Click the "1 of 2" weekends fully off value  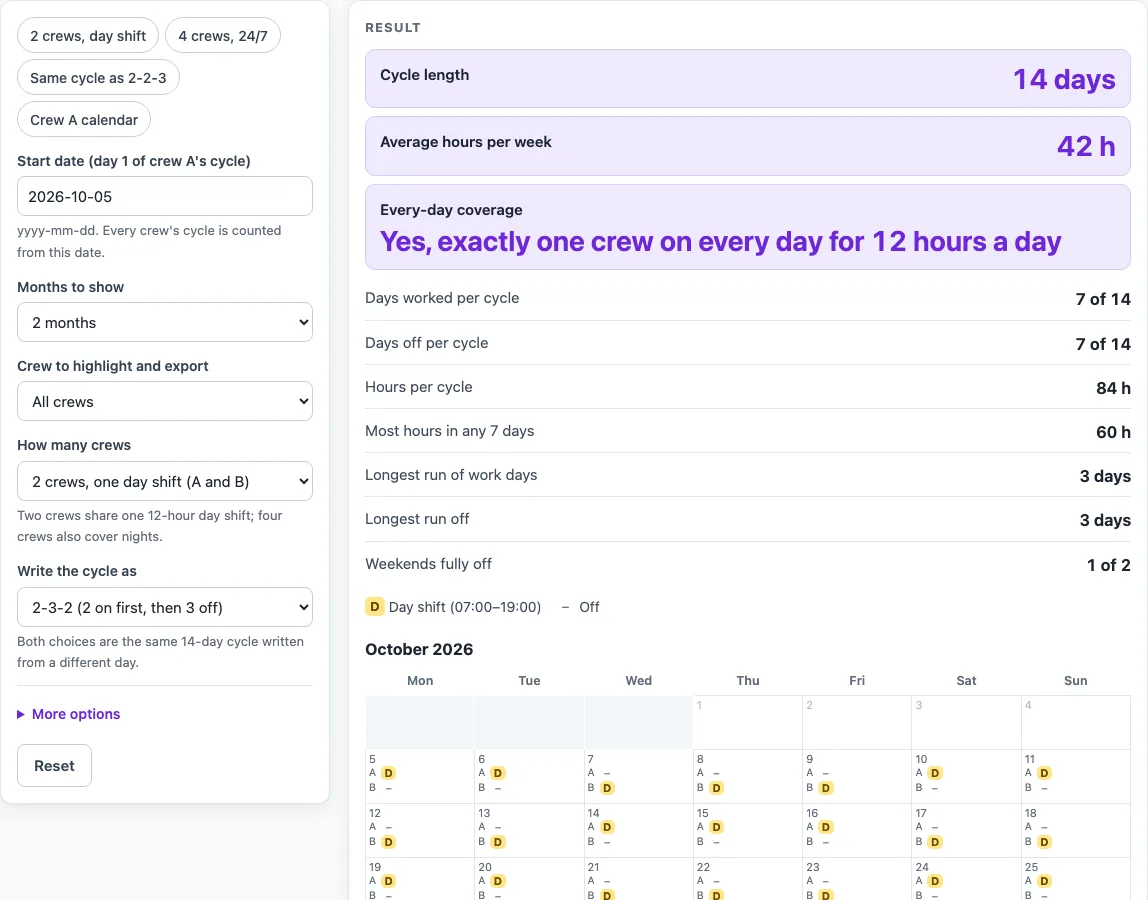(1108, 565)
